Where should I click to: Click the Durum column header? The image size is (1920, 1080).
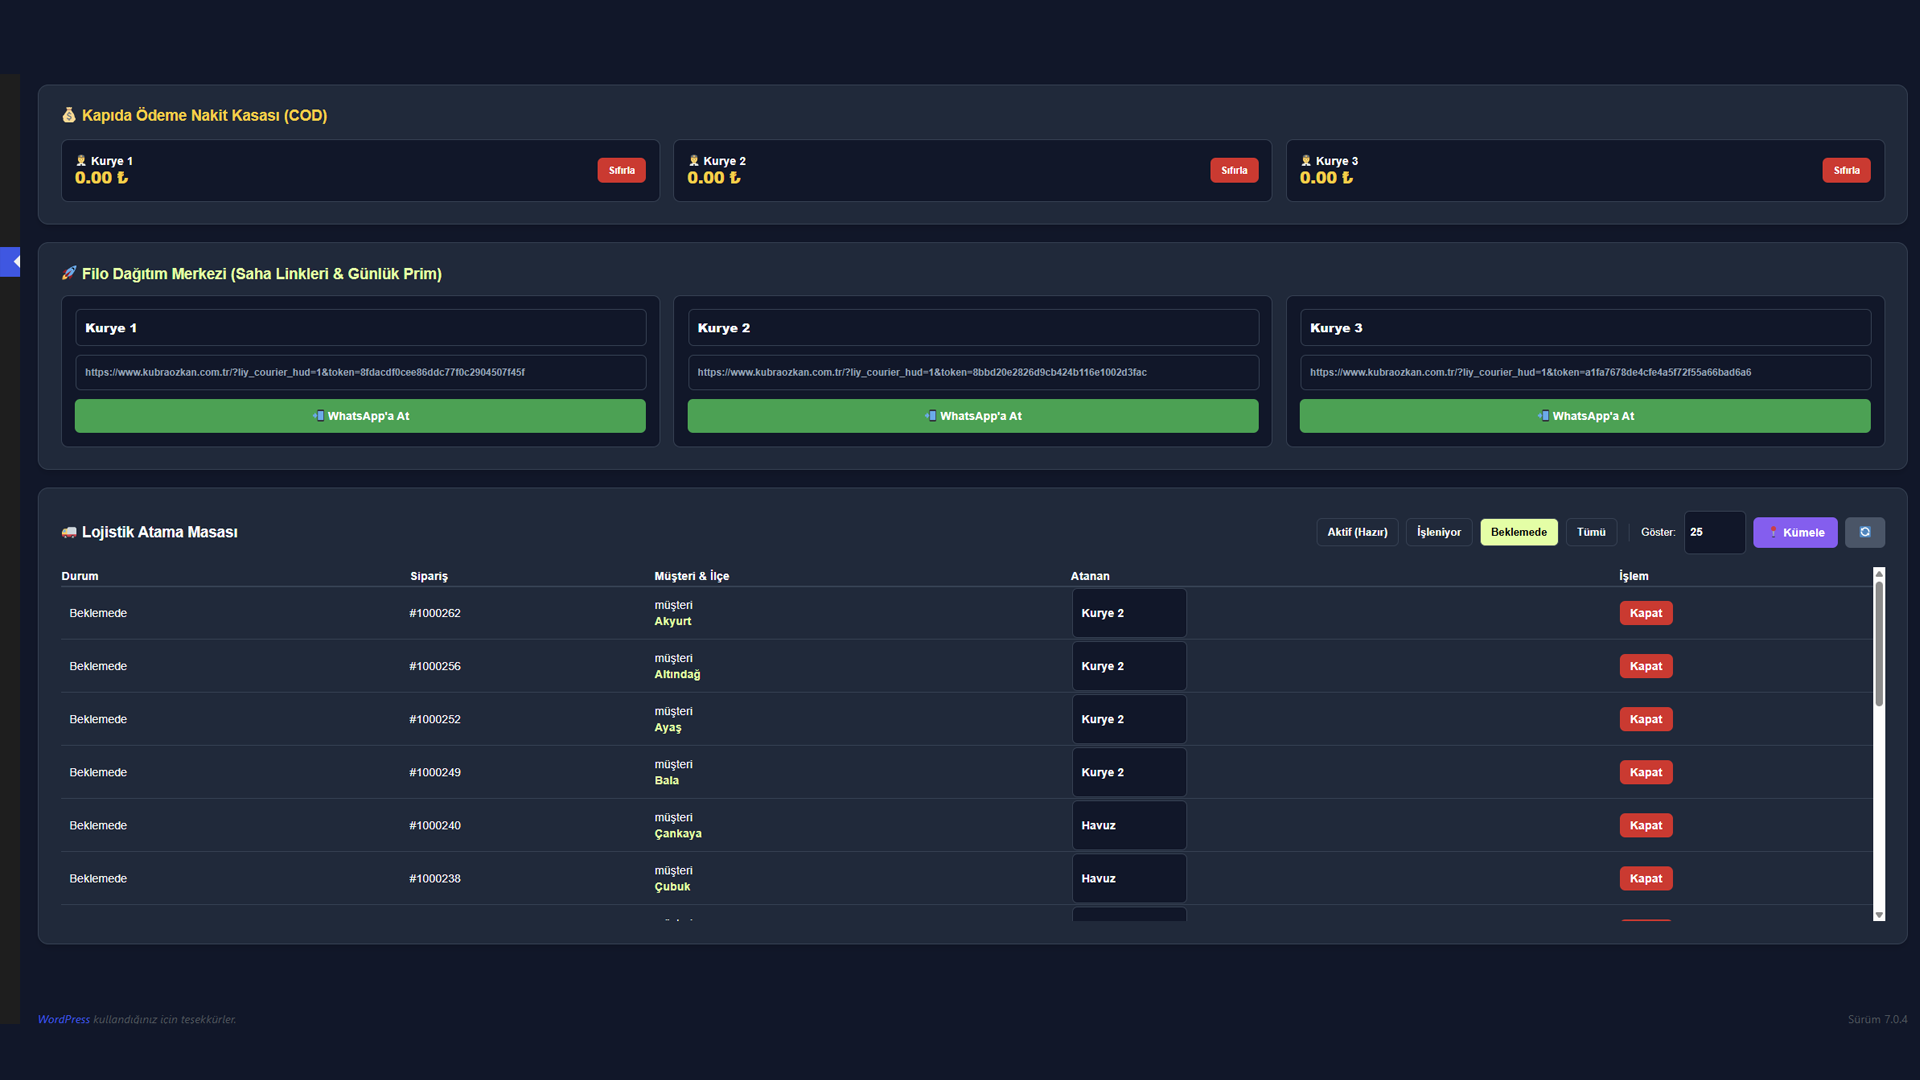tap(80, 576)
